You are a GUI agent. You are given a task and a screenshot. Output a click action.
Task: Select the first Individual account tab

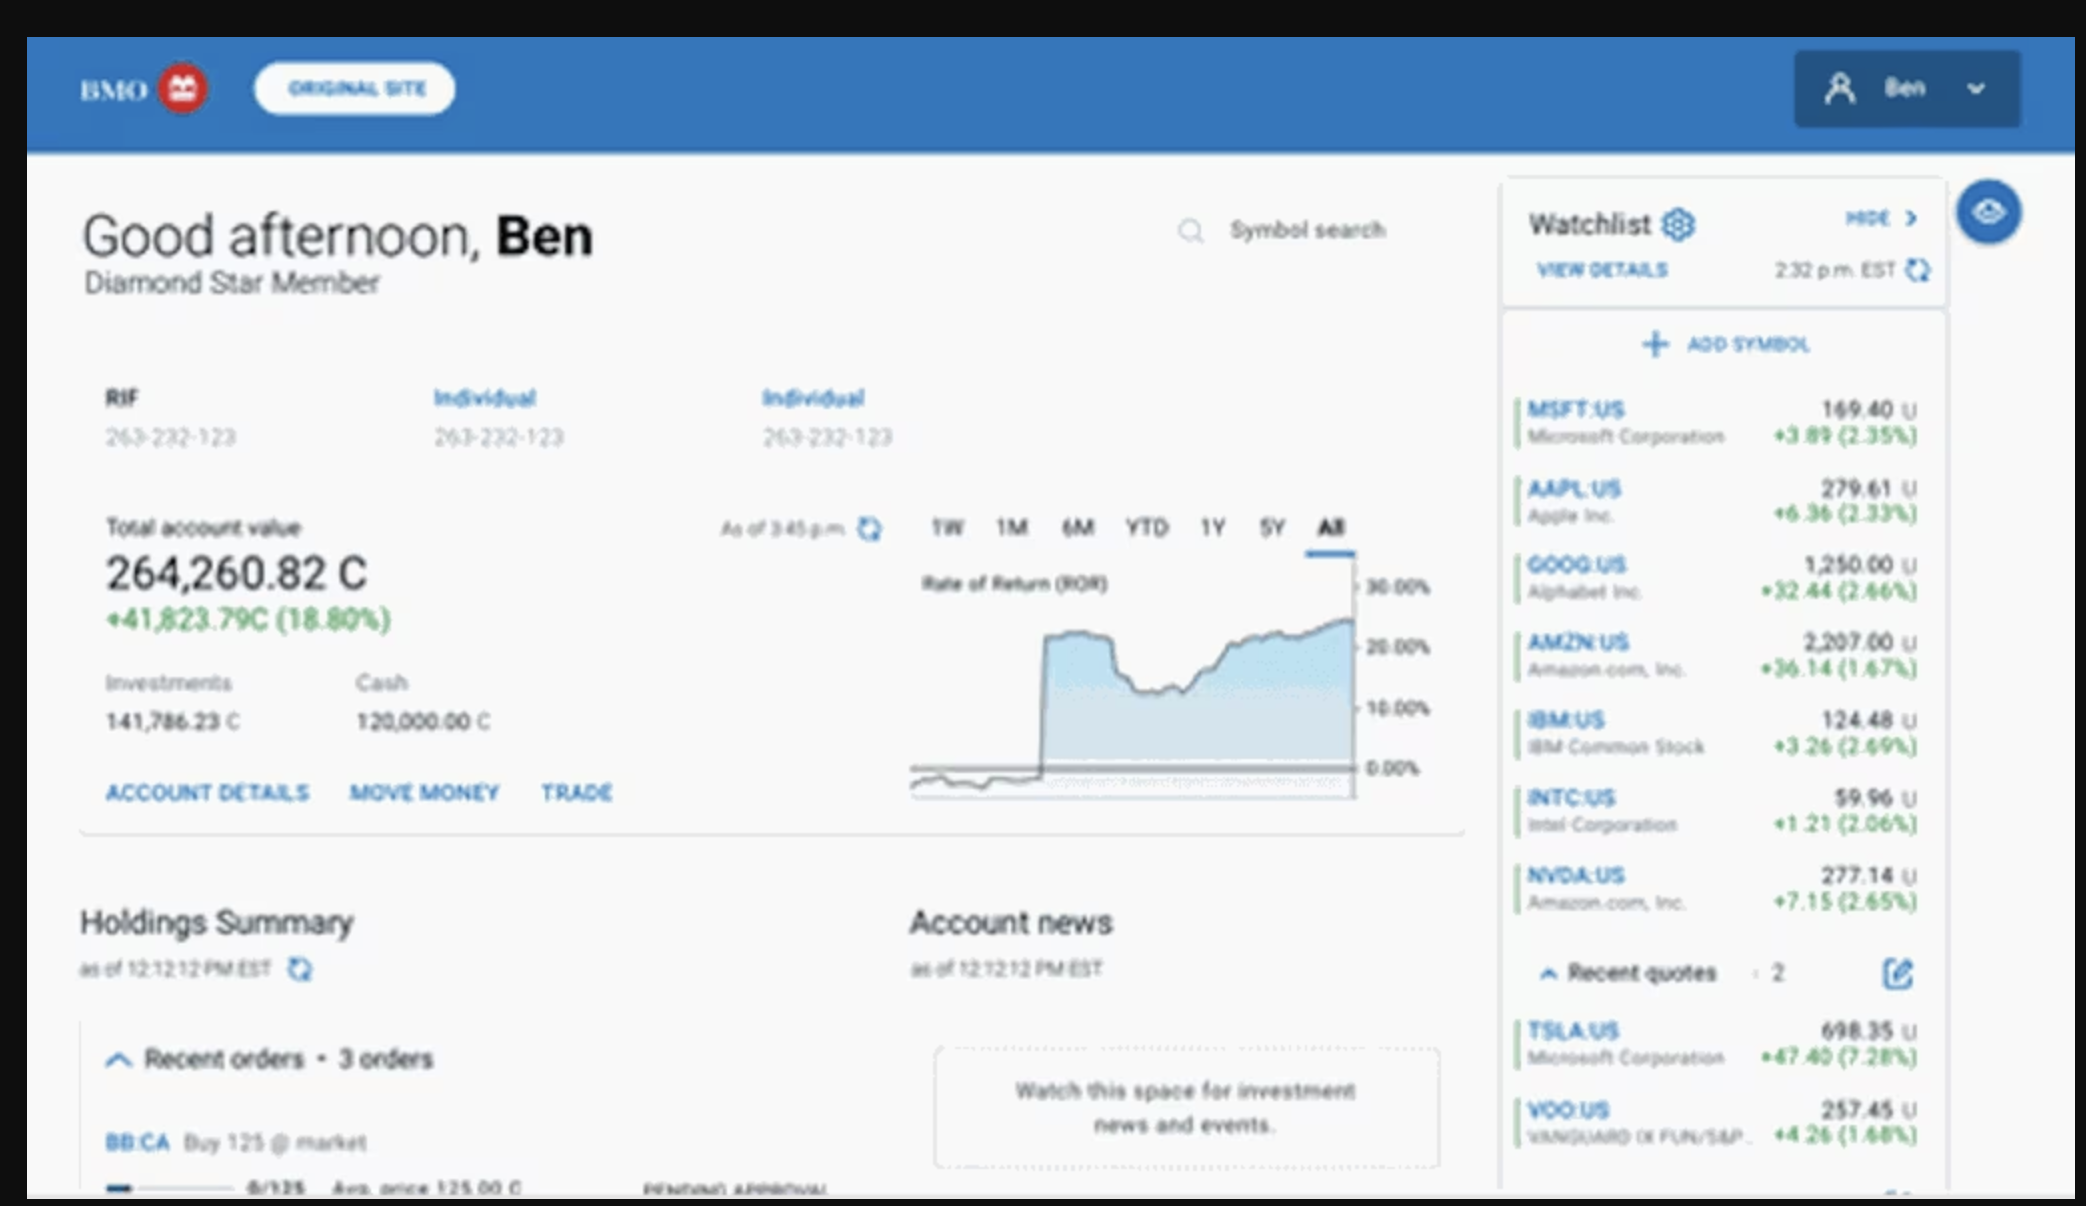click(x=484, y=398)
